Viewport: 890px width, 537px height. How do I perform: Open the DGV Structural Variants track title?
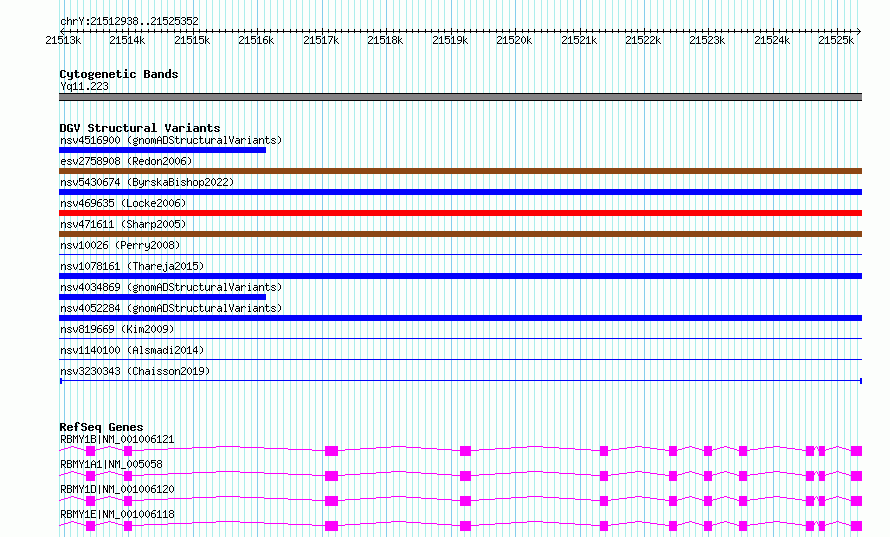tap(140, 128)
